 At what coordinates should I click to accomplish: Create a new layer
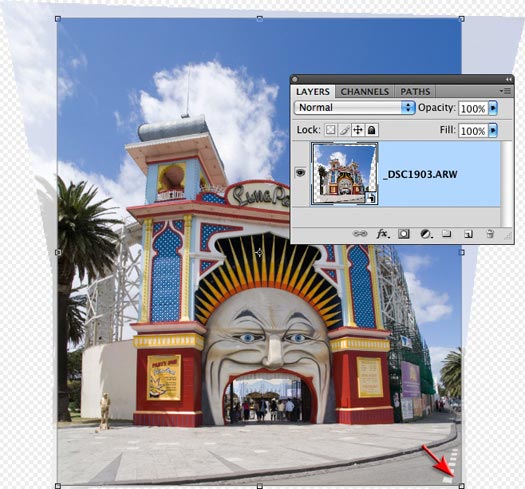(468, 234)
